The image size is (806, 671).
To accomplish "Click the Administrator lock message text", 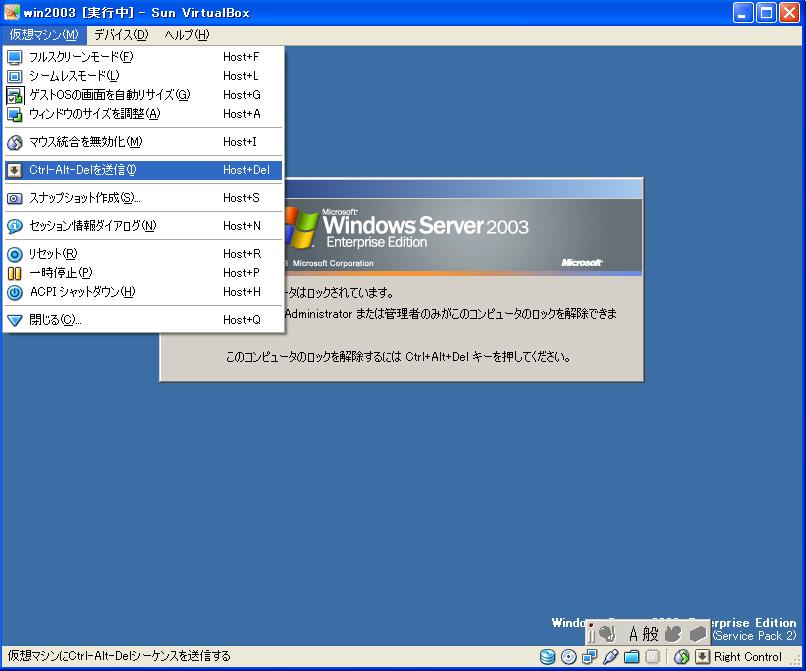I will (x=451, y=314).
